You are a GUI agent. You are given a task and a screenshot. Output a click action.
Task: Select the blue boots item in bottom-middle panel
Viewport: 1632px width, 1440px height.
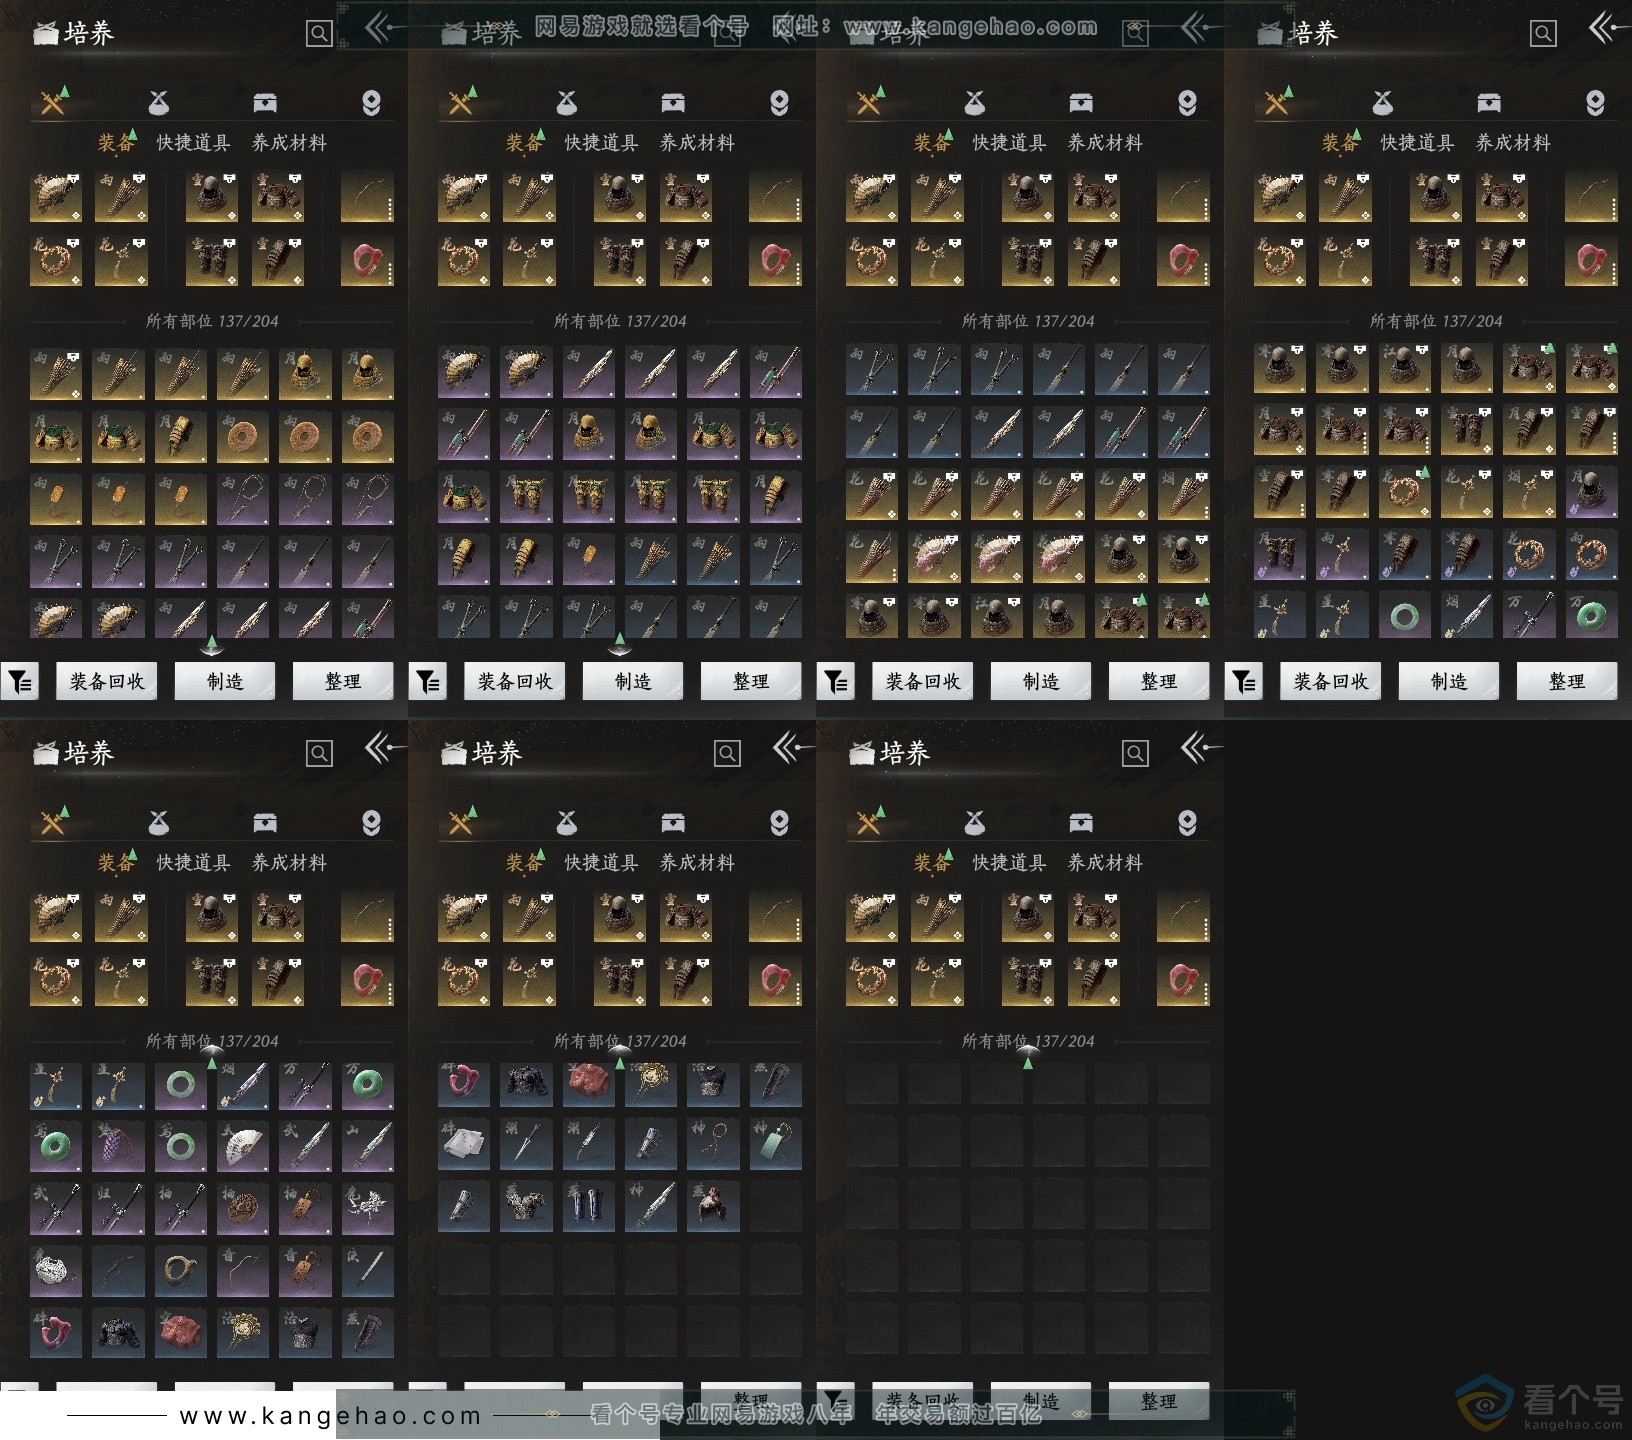588,1207
